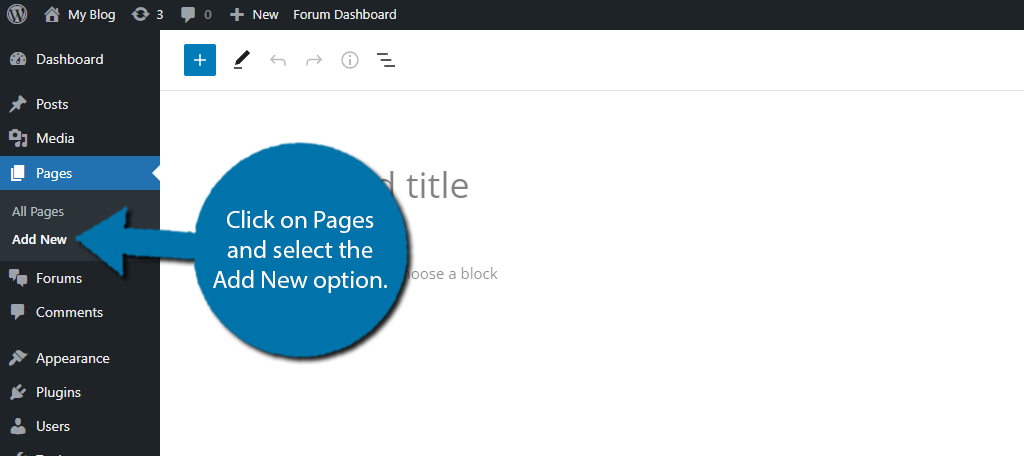Click the home icon beside My Blog

(x=52, y=14)
